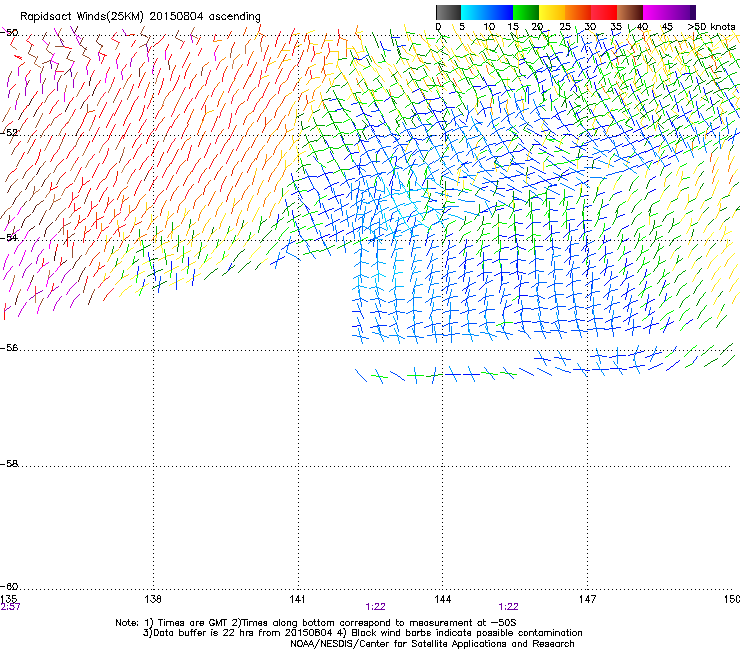This screenshot has width=740, height=650.
Task: Click the brown 35-40 knots legend swatch
Action: (x=630, y=12)
